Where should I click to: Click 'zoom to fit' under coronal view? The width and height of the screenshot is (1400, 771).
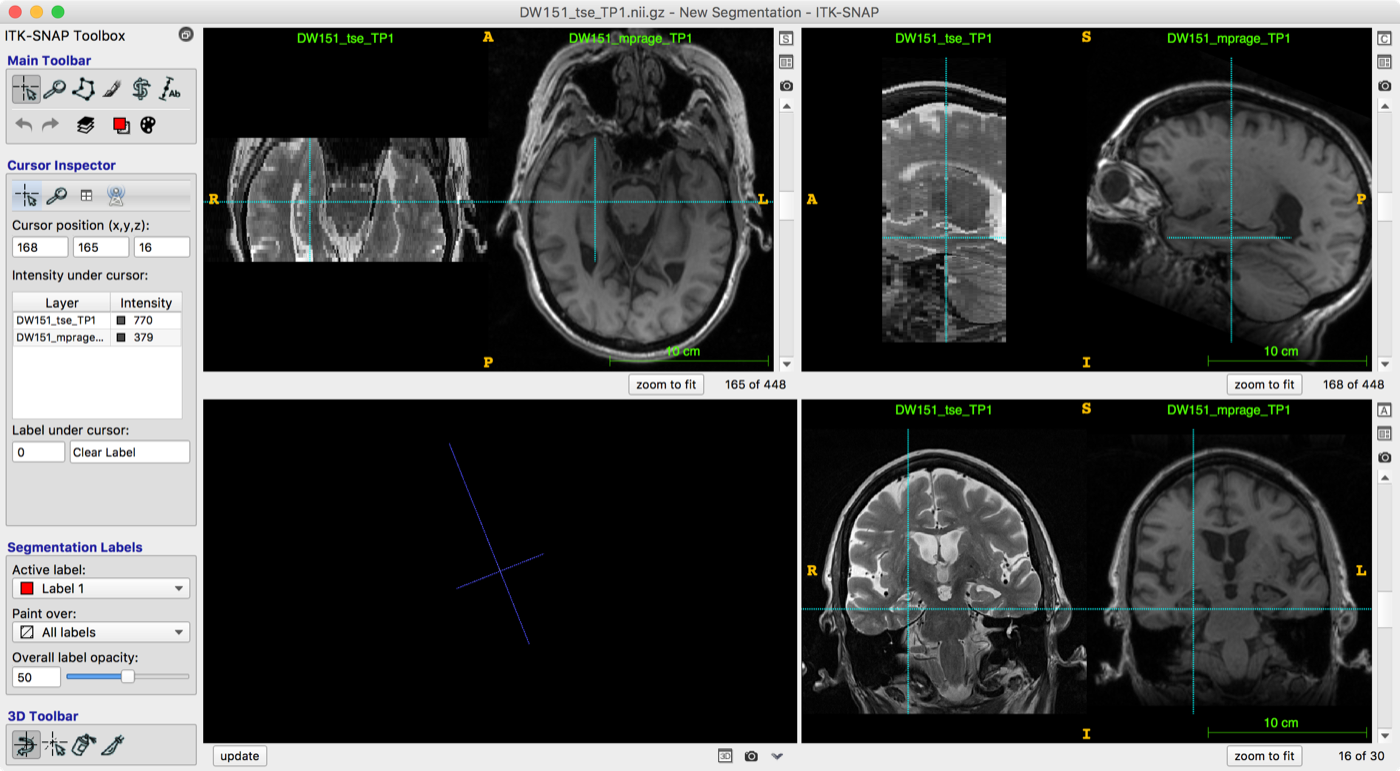tap(1264, 756)
